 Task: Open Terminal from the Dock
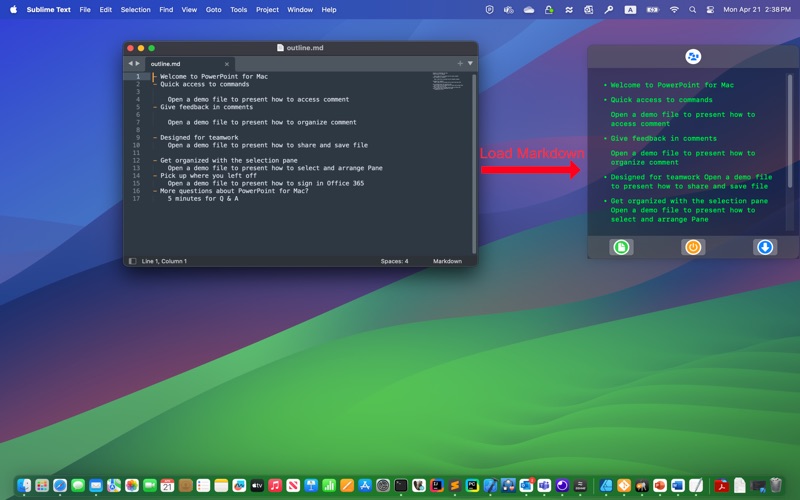pos(401,485)
